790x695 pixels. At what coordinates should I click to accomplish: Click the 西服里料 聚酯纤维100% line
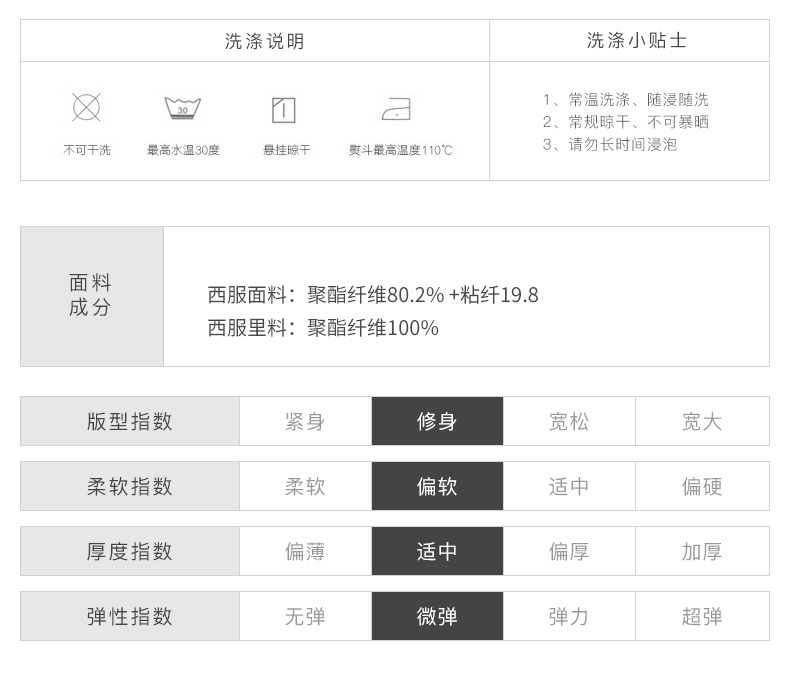click(323, 328)
